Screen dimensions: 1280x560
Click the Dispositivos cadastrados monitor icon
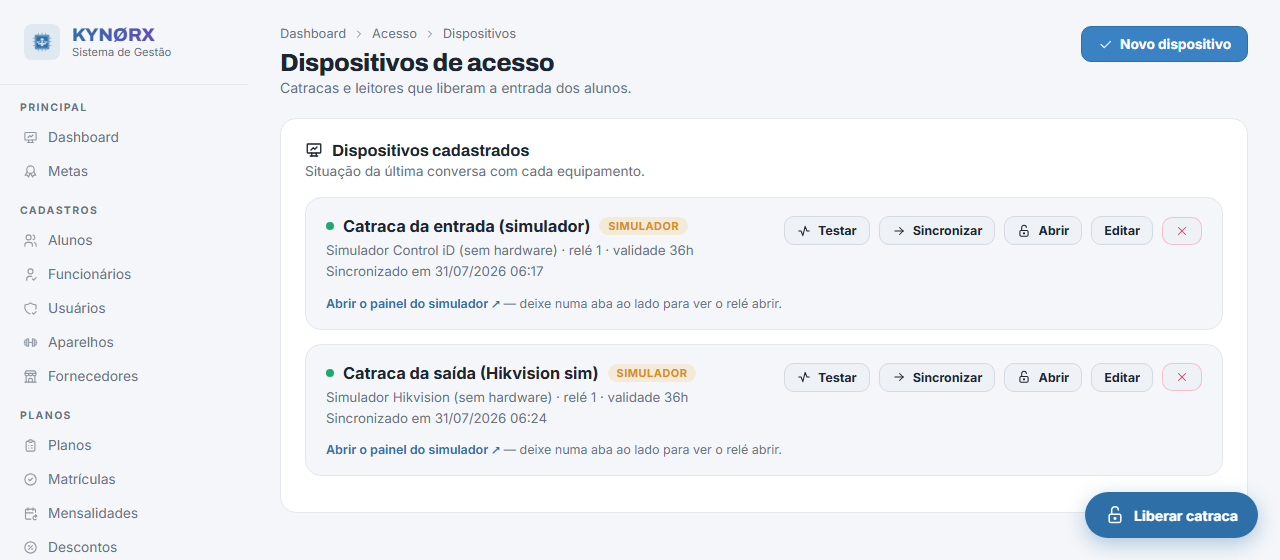click(314, 150)
